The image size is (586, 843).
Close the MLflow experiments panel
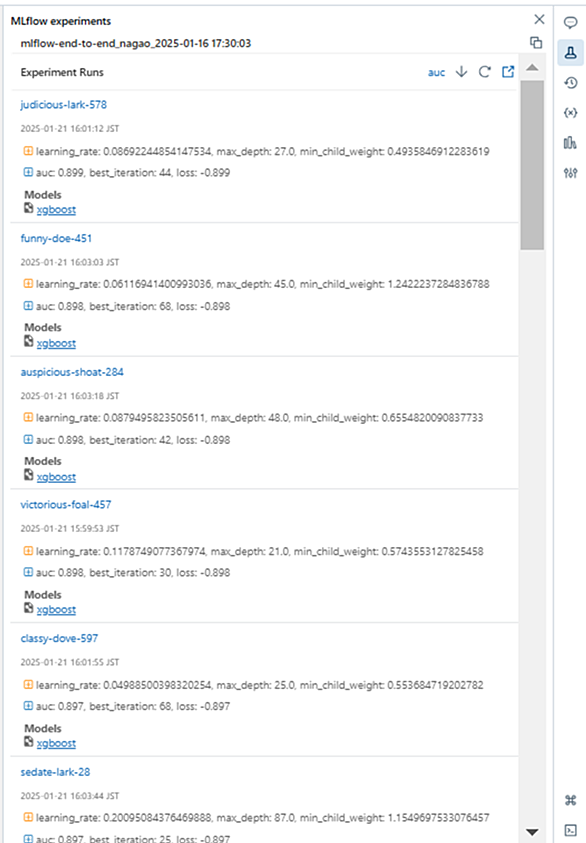(x=539, y=19)
